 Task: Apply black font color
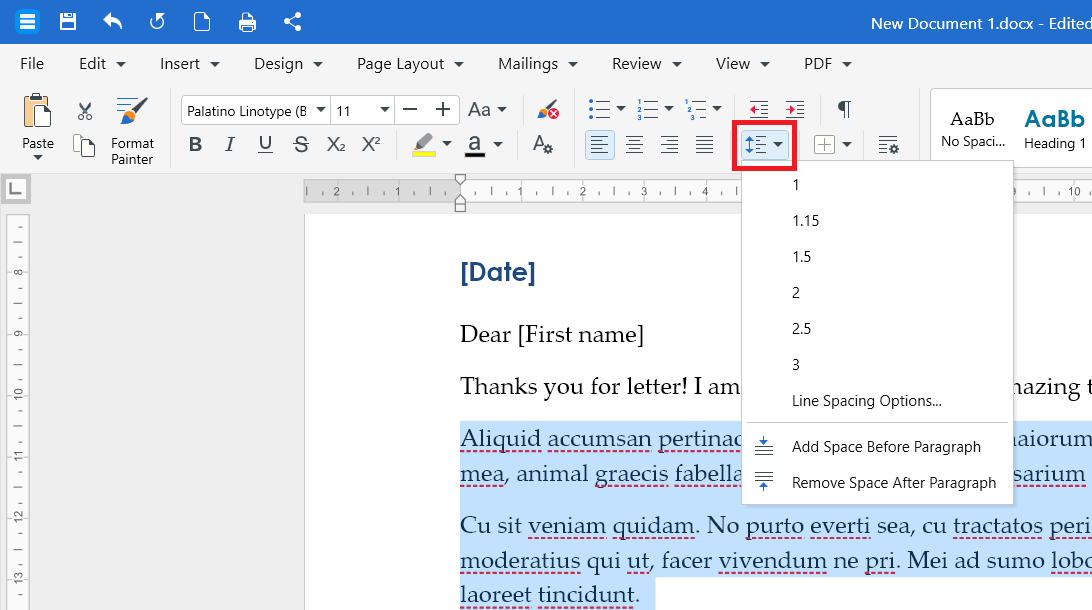[475, 145]
